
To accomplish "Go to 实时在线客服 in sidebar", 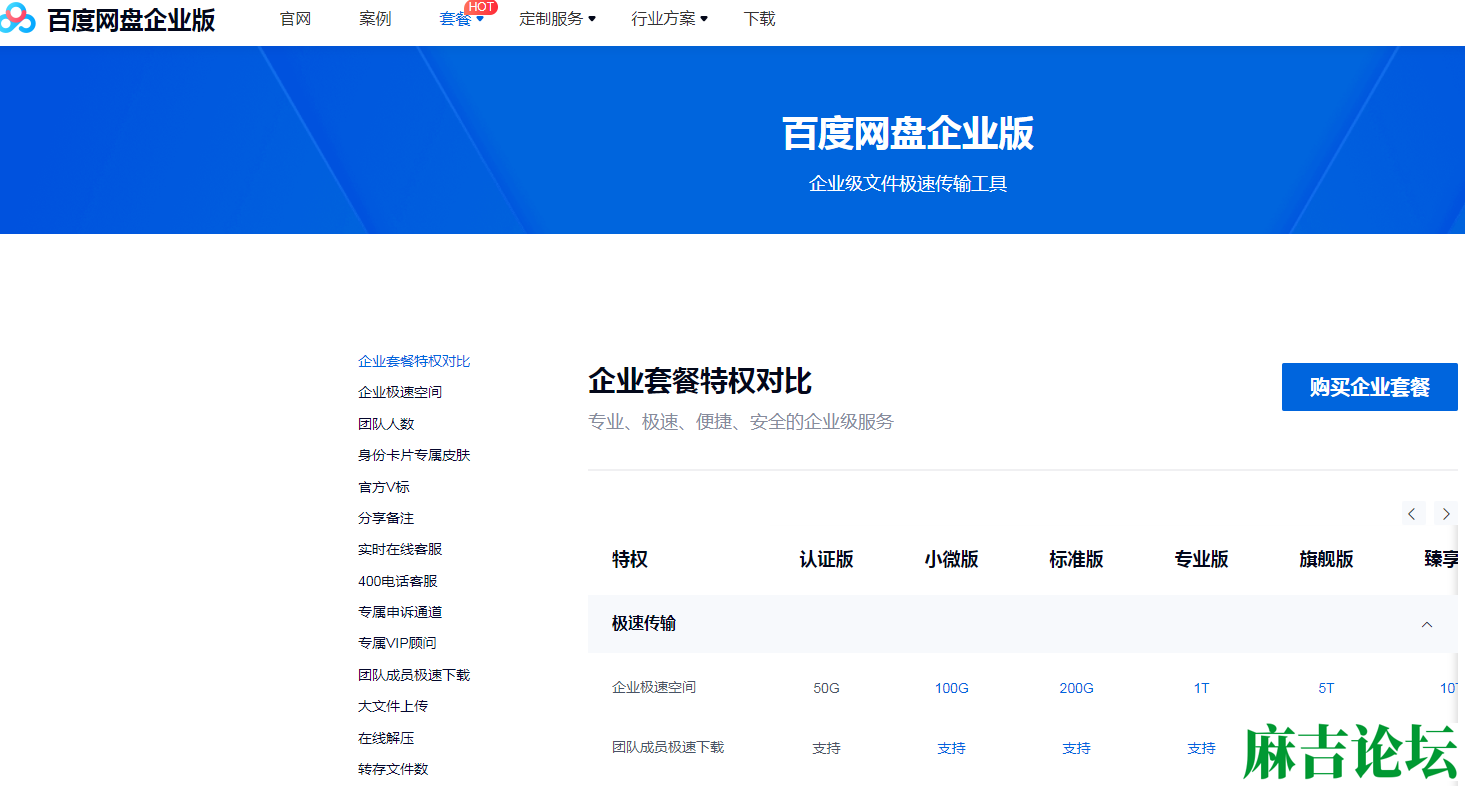I will (400, 549).
